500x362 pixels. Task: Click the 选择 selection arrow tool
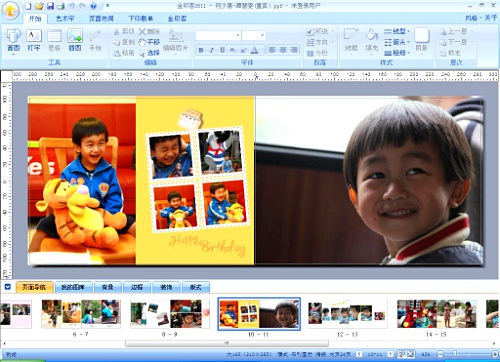tap(149, 53)
